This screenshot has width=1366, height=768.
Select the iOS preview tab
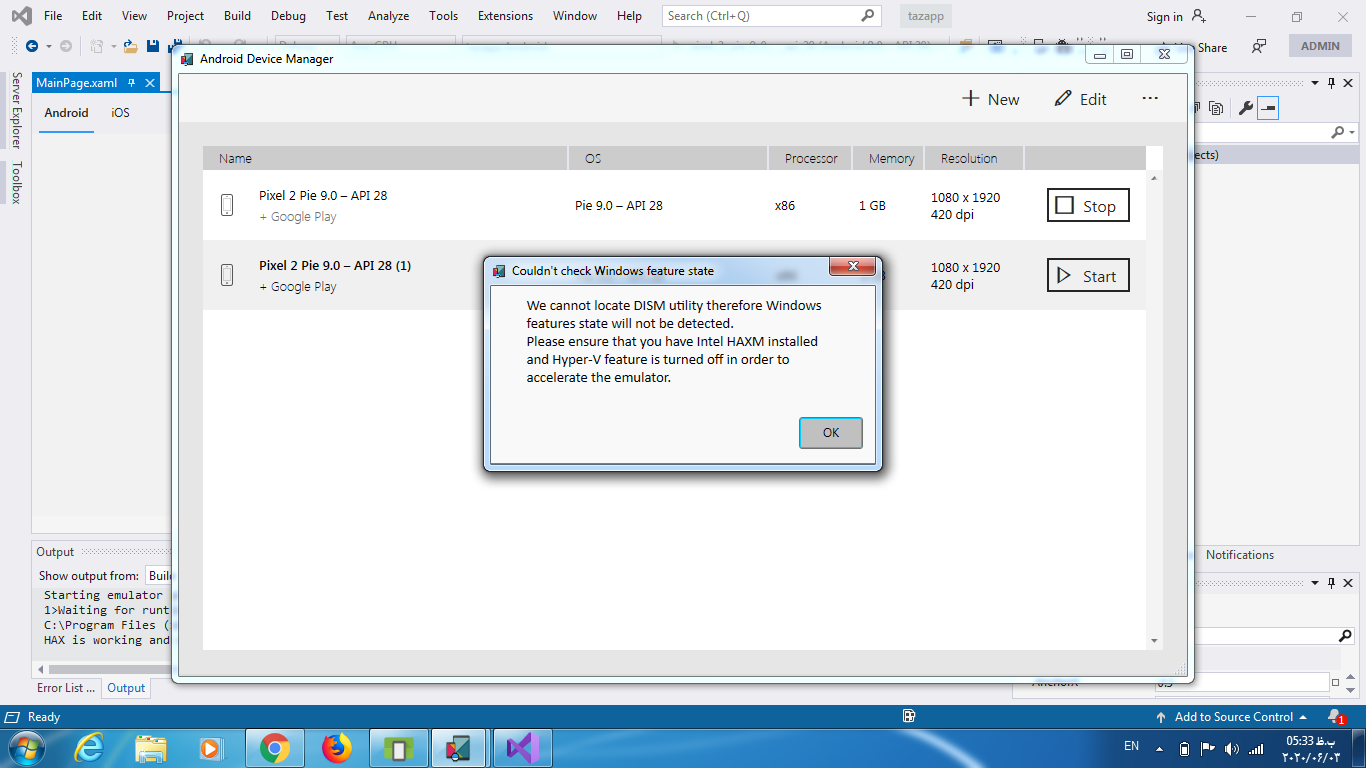click(x=120, y=113)
